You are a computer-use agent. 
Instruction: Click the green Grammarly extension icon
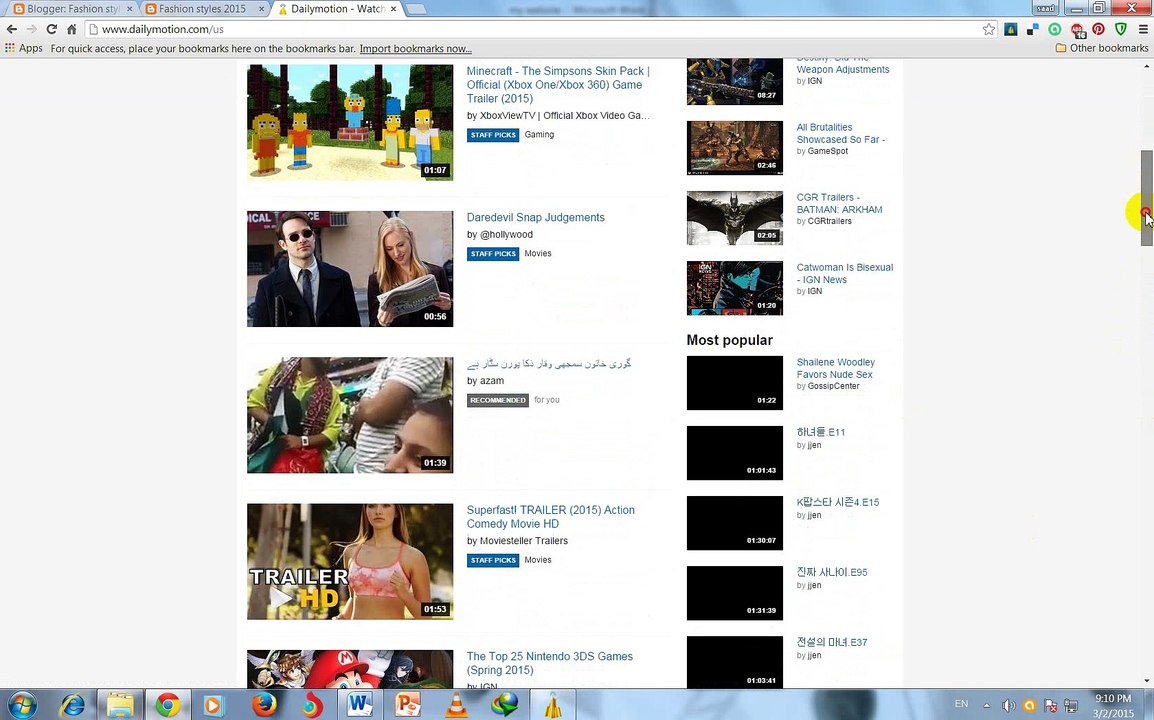(1055, 29)
